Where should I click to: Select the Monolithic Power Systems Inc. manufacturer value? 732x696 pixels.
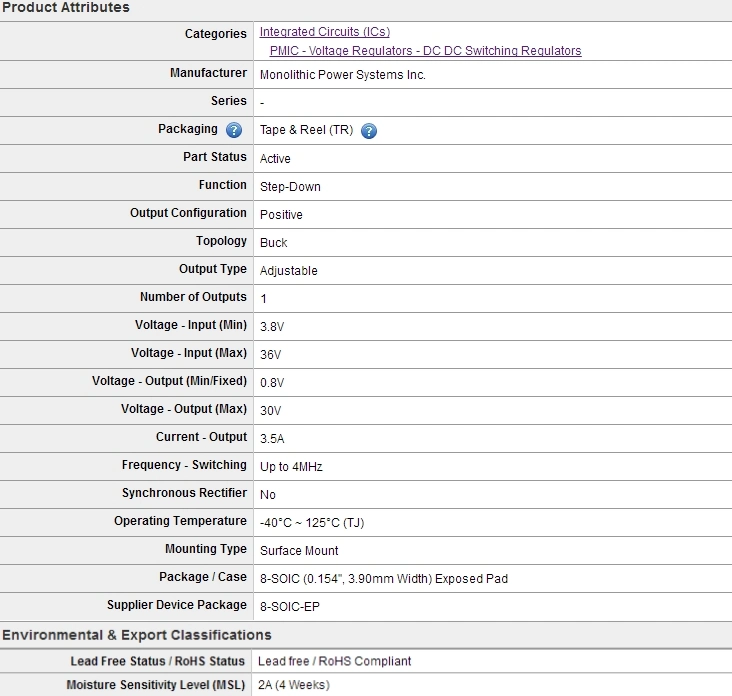pos(343,75)
